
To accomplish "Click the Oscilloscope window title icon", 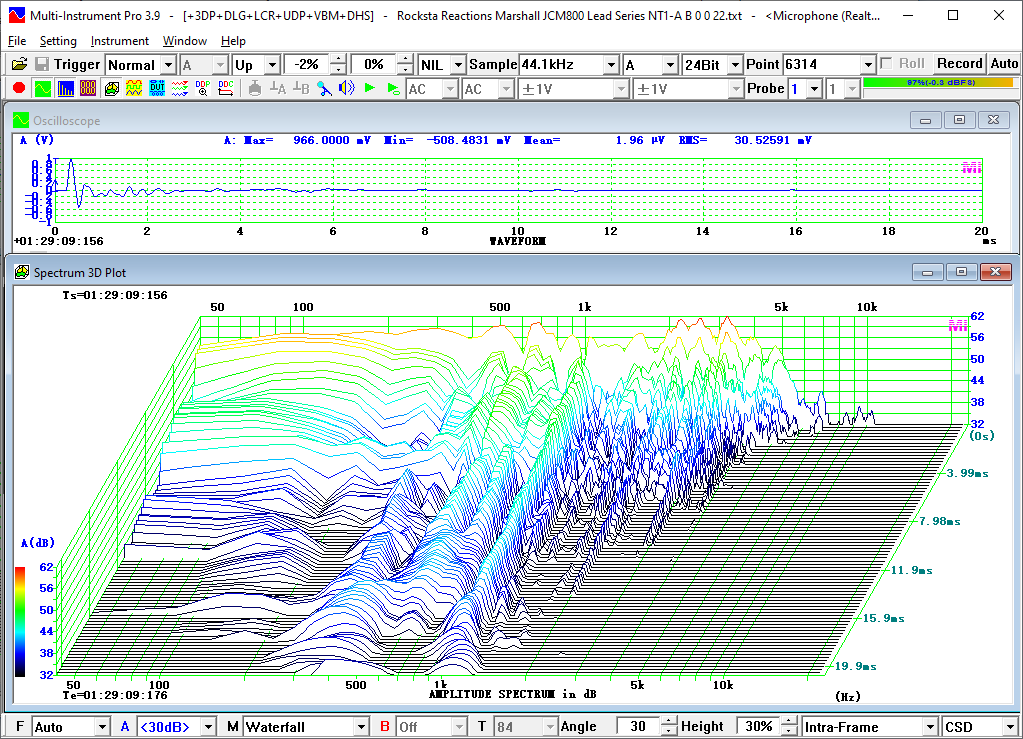I will coord(22,120).
